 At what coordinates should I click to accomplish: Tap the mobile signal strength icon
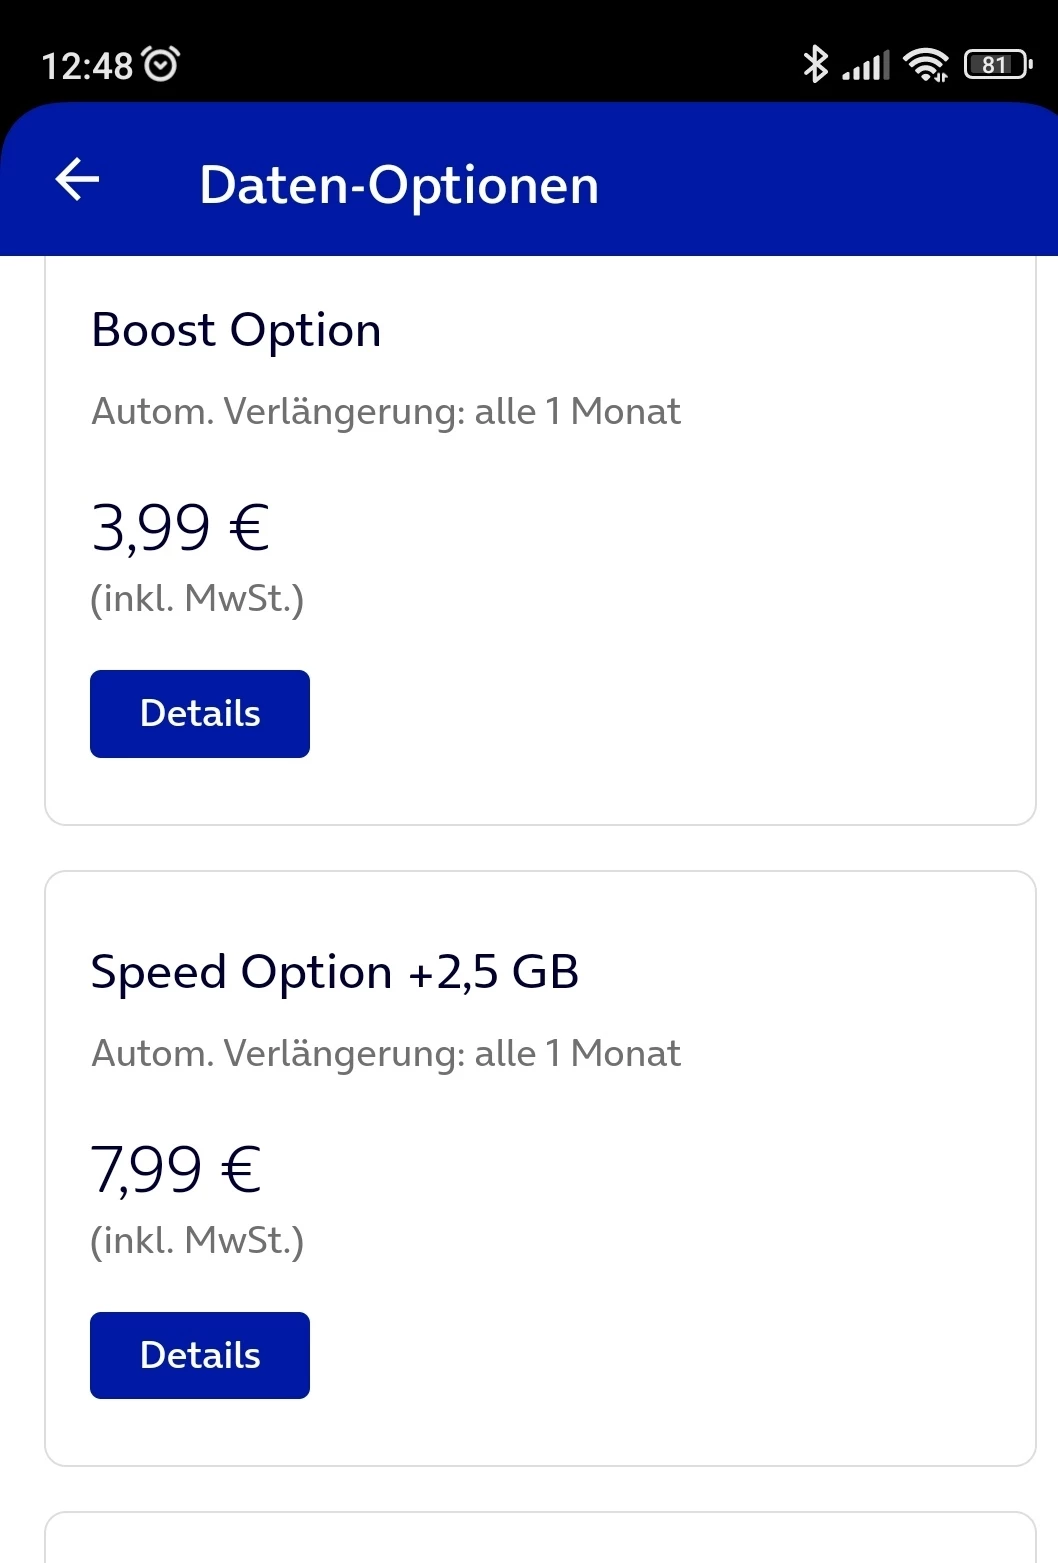tap(865, 66)
